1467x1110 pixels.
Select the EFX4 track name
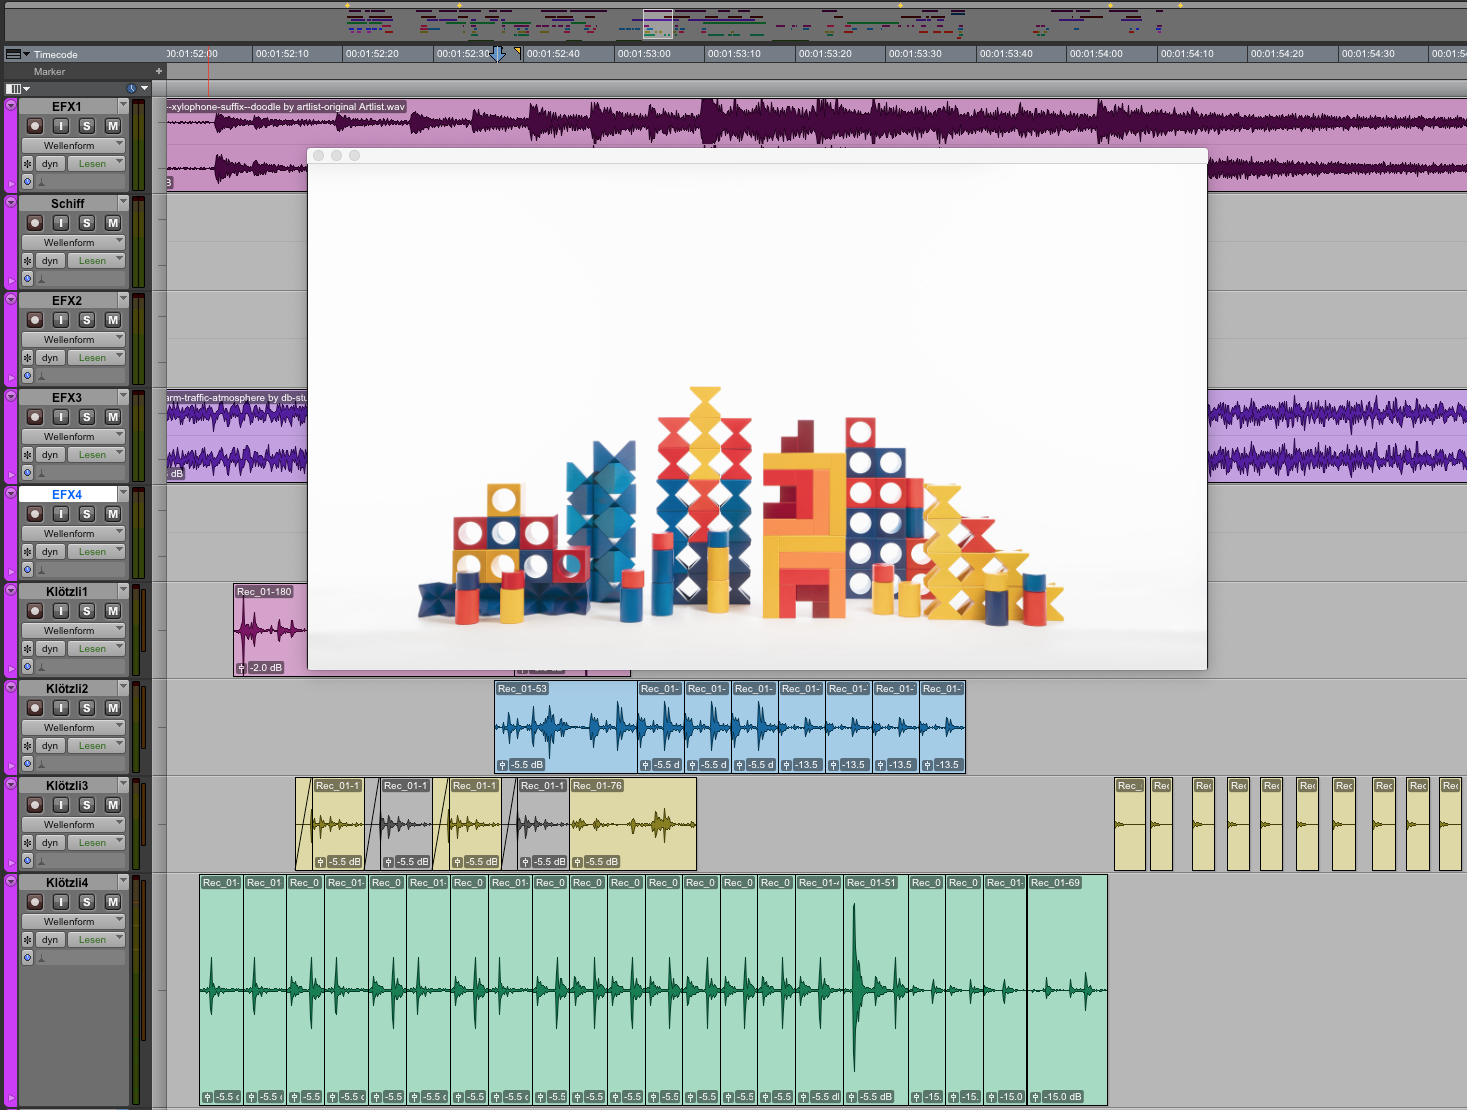tap(67, 495)
